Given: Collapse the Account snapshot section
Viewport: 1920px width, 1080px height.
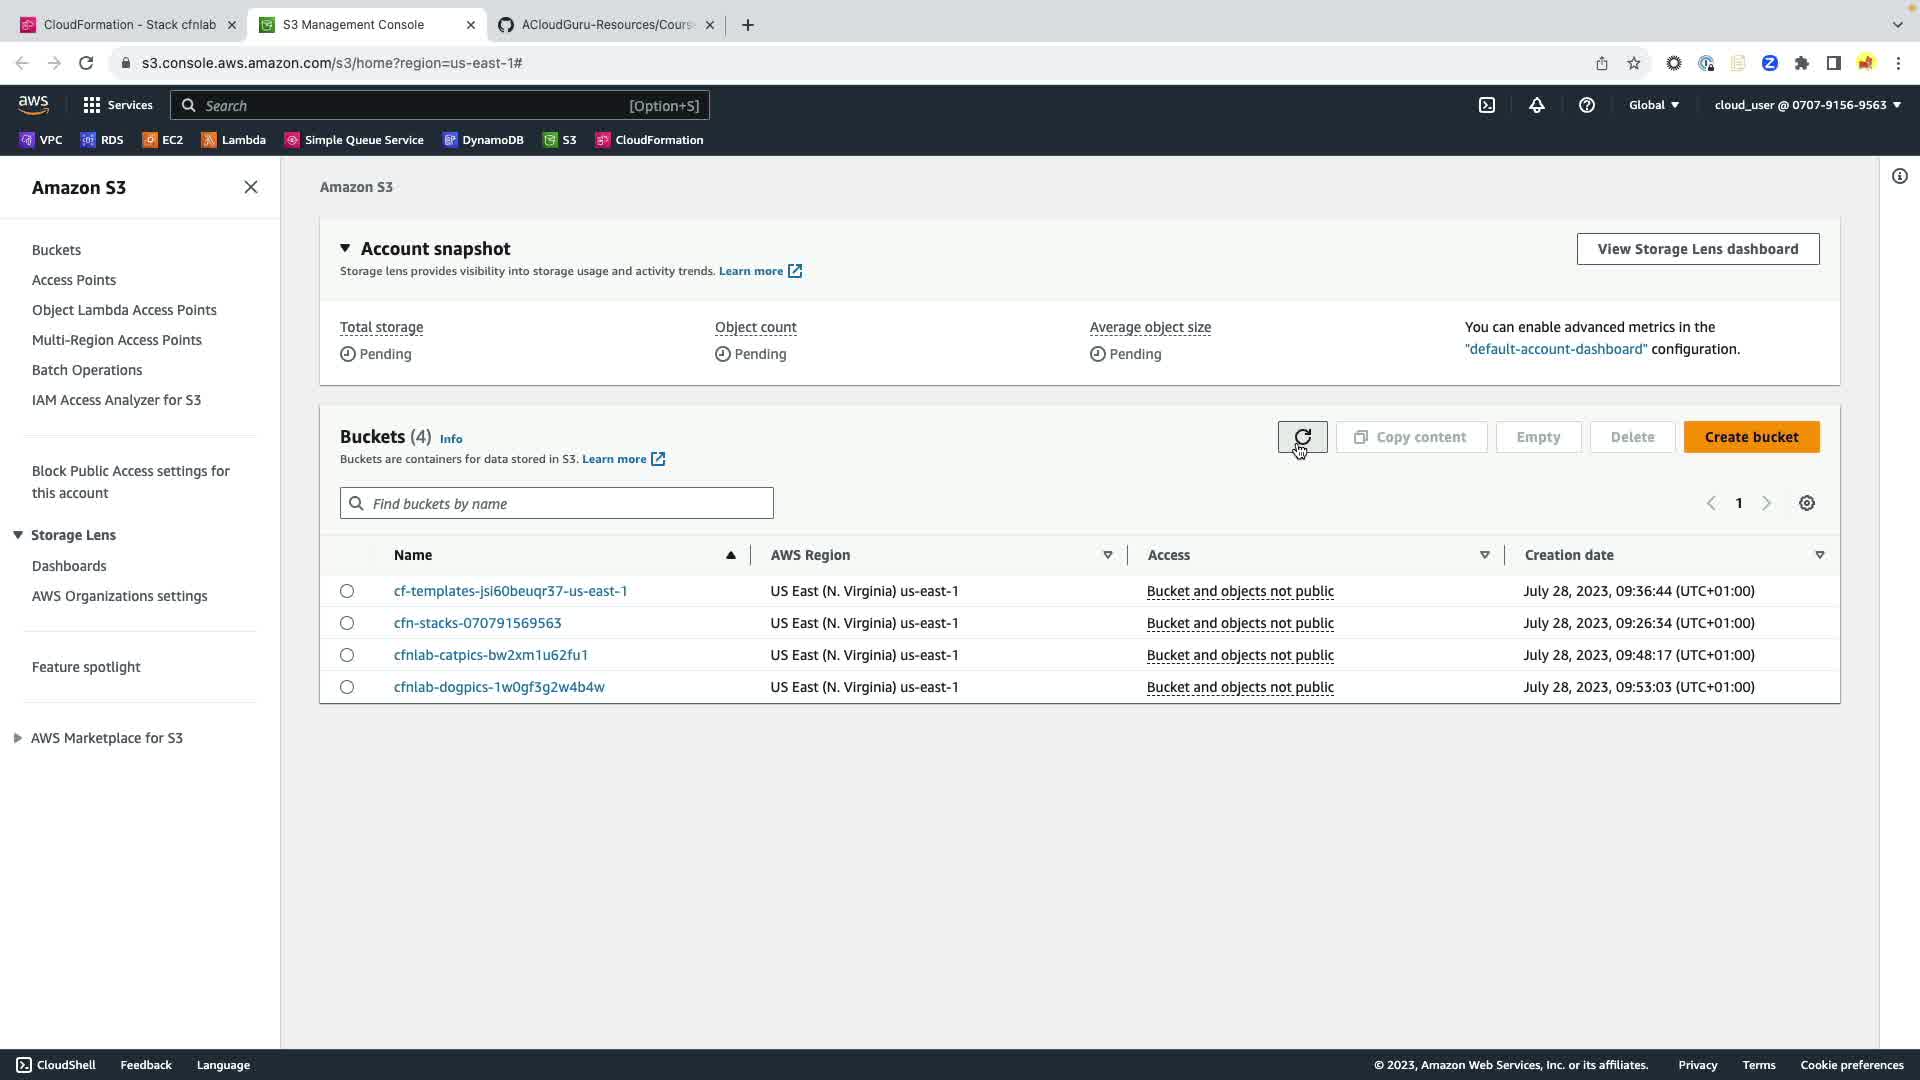Looking at the screenshot, I should 345,248.
